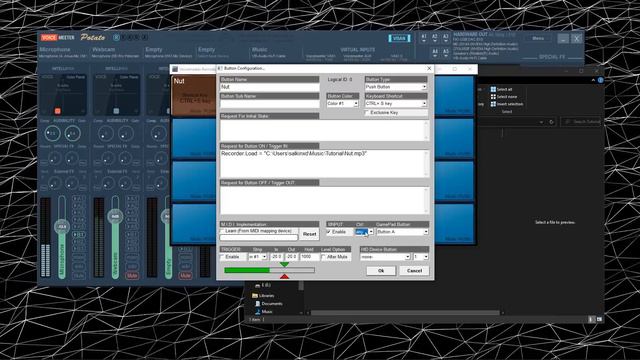Open the HID Device Button dropdown
640x360 pixels.
click(385, 257)
